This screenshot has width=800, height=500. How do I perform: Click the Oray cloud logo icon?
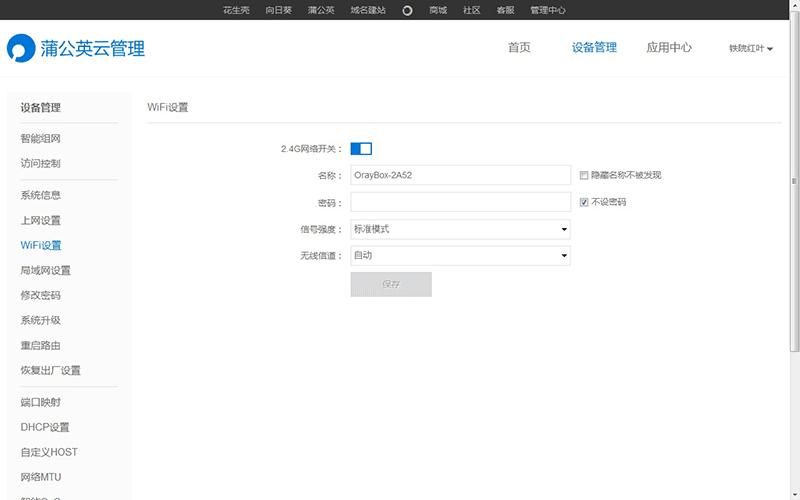coord(21,48)
